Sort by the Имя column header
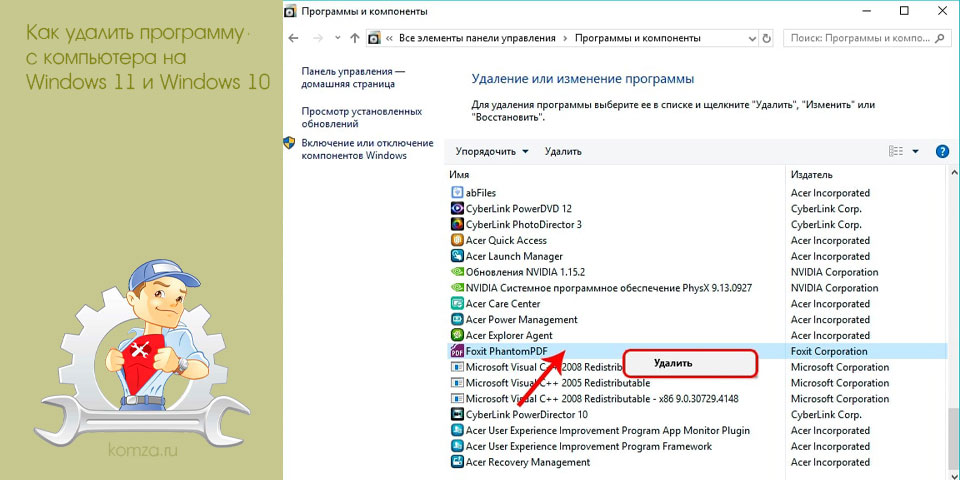 (459, 174)
